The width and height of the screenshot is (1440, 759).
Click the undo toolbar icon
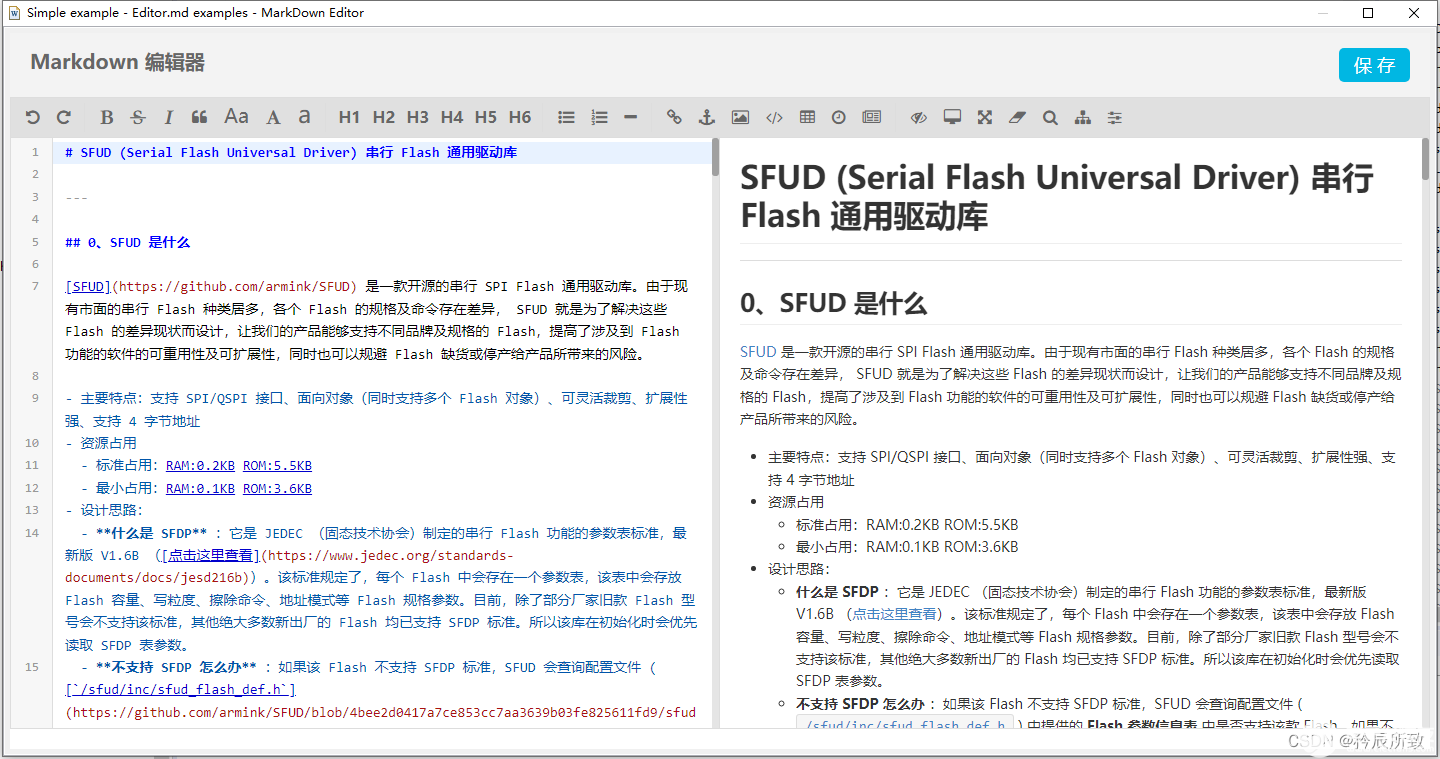33,117
